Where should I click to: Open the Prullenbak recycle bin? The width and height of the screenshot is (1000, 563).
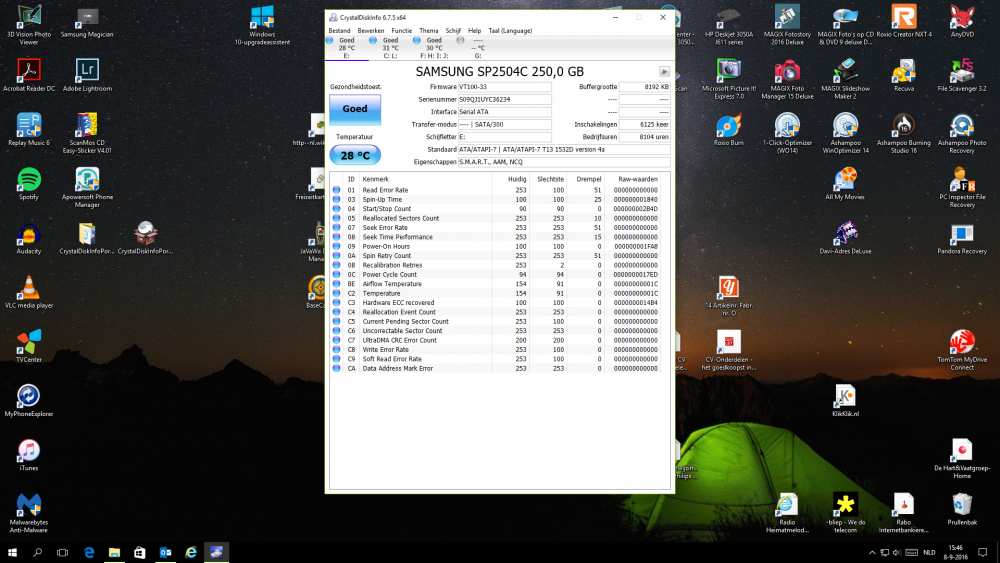[x=961, y=504]
